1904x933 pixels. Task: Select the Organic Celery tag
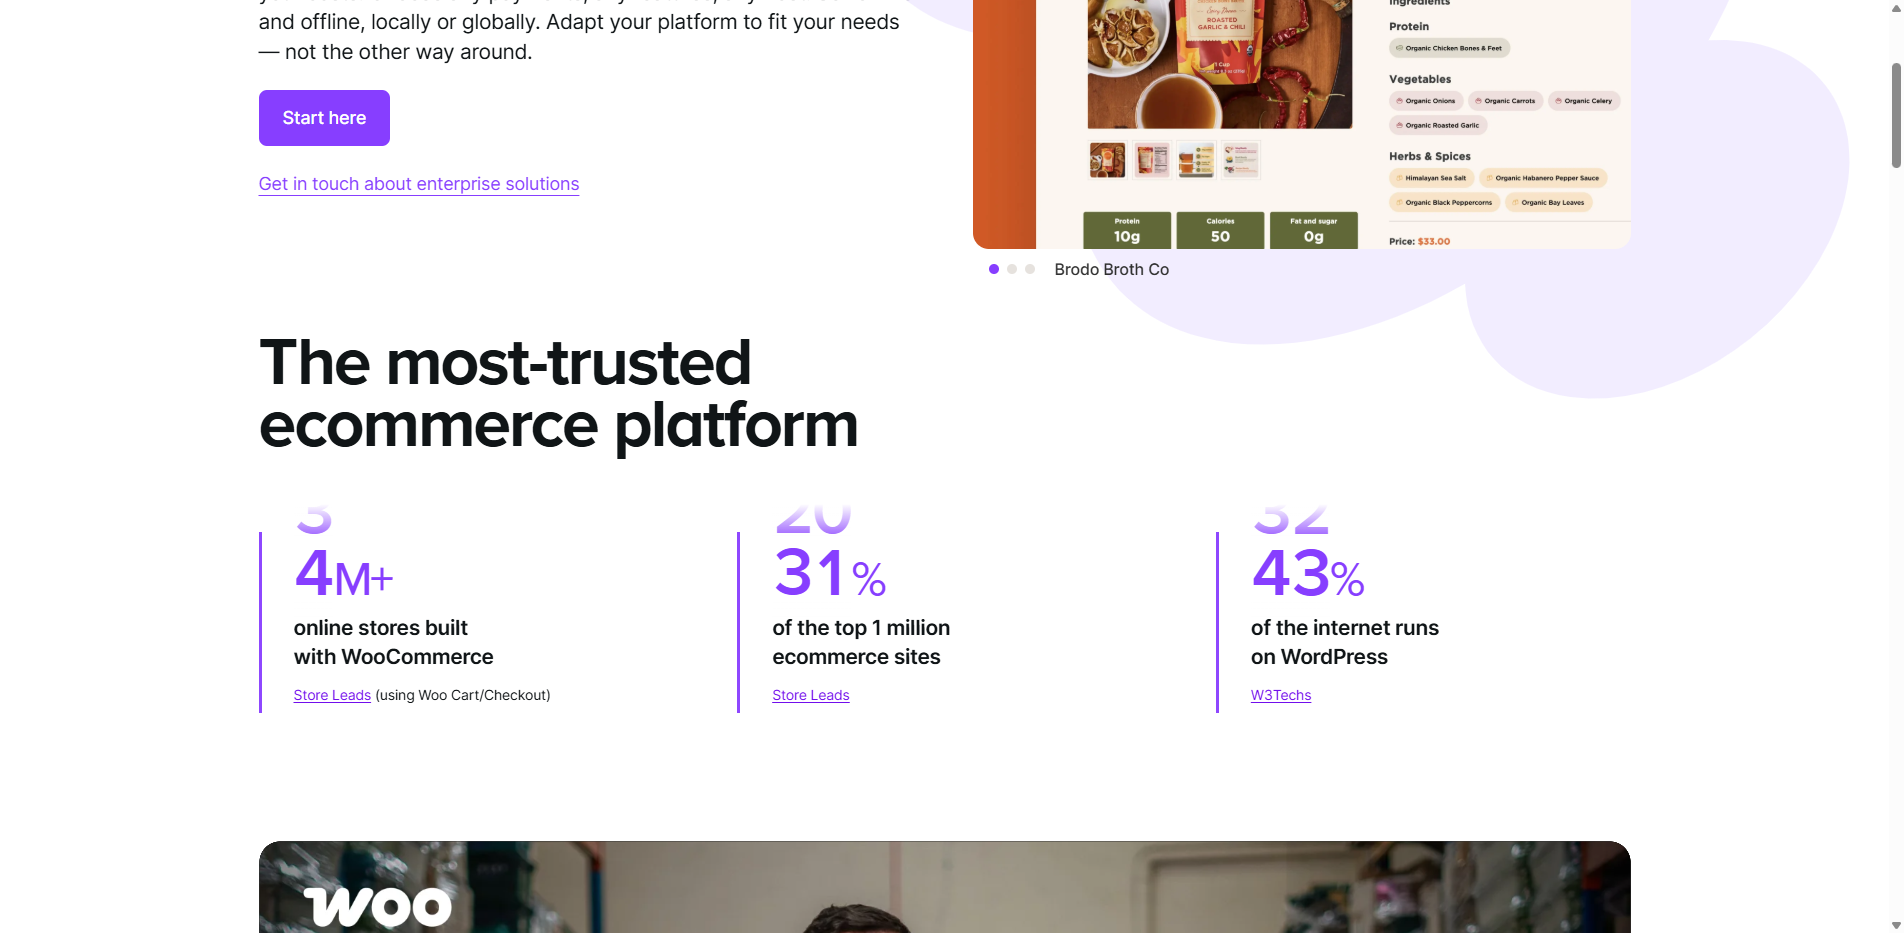coord(1584,100)
